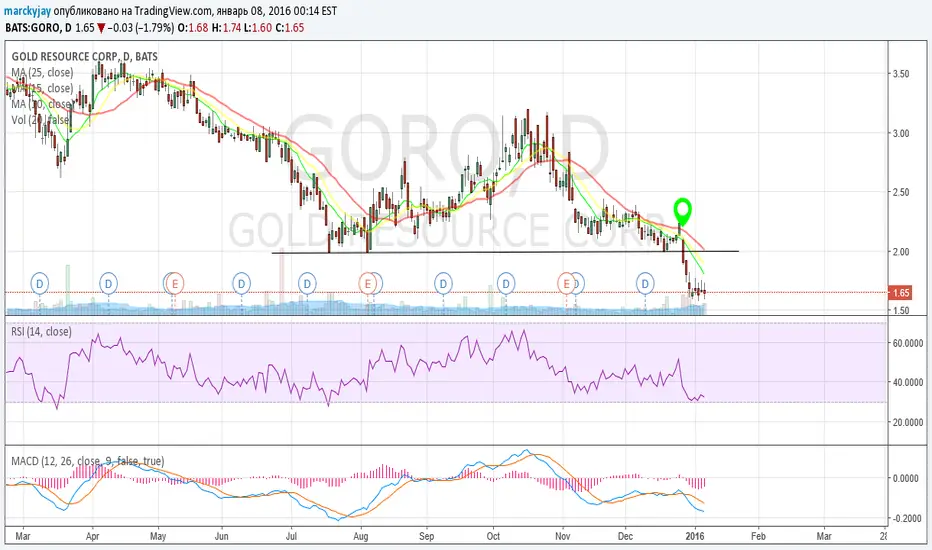
Task: Click the 3.50 price axis label
Action: pos(901,74)
